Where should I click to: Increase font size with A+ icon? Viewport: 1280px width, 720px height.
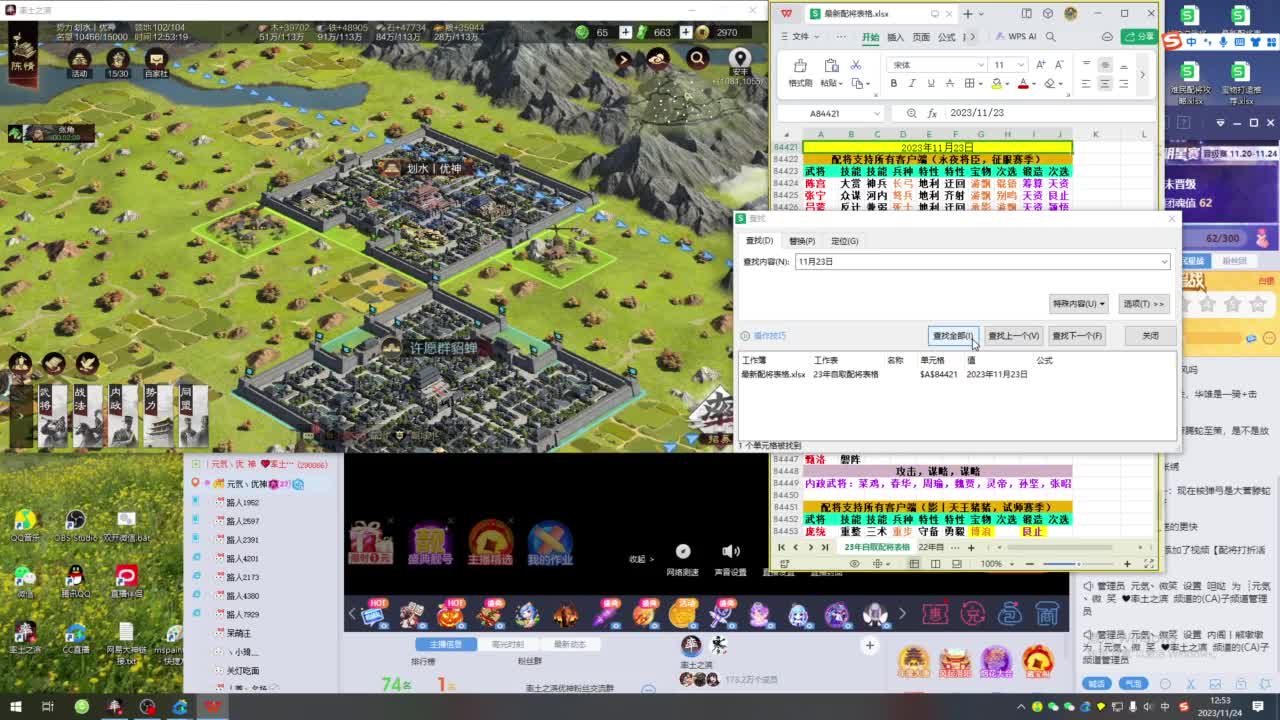click(x=1040, y=65)
